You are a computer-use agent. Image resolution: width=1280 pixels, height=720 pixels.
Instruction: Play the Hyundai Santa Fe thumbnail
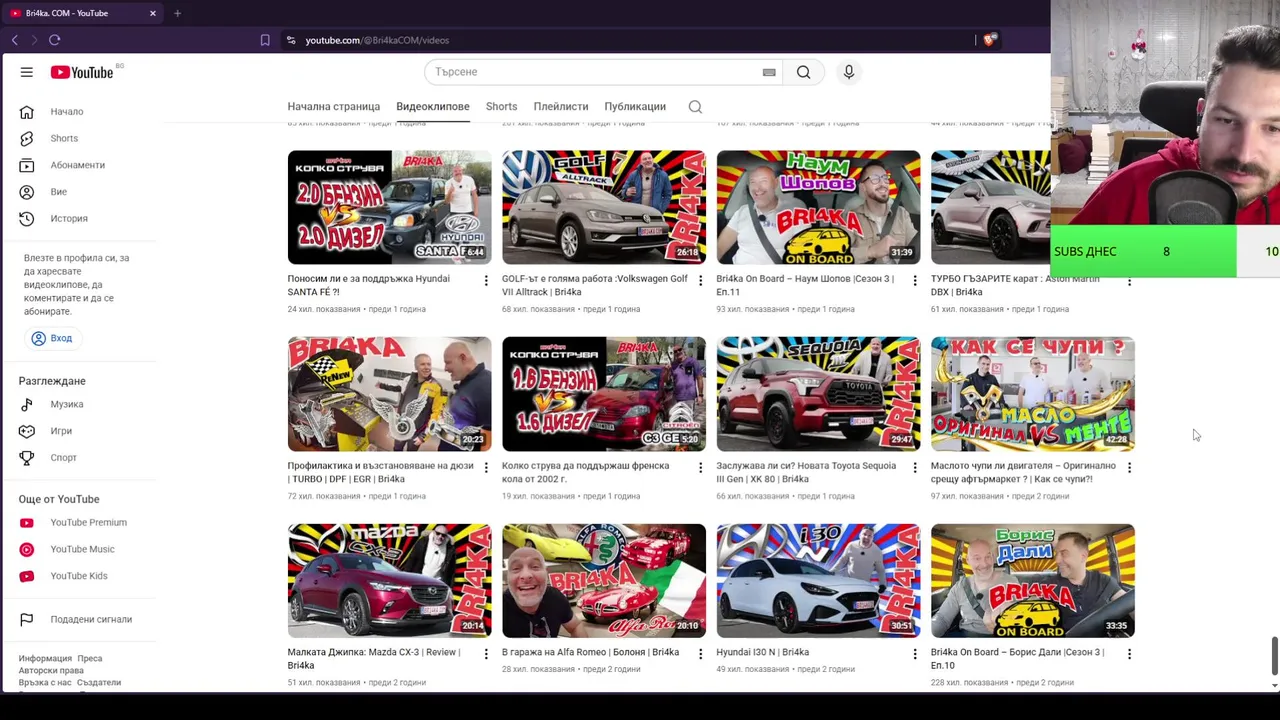[x=389, y=207]
